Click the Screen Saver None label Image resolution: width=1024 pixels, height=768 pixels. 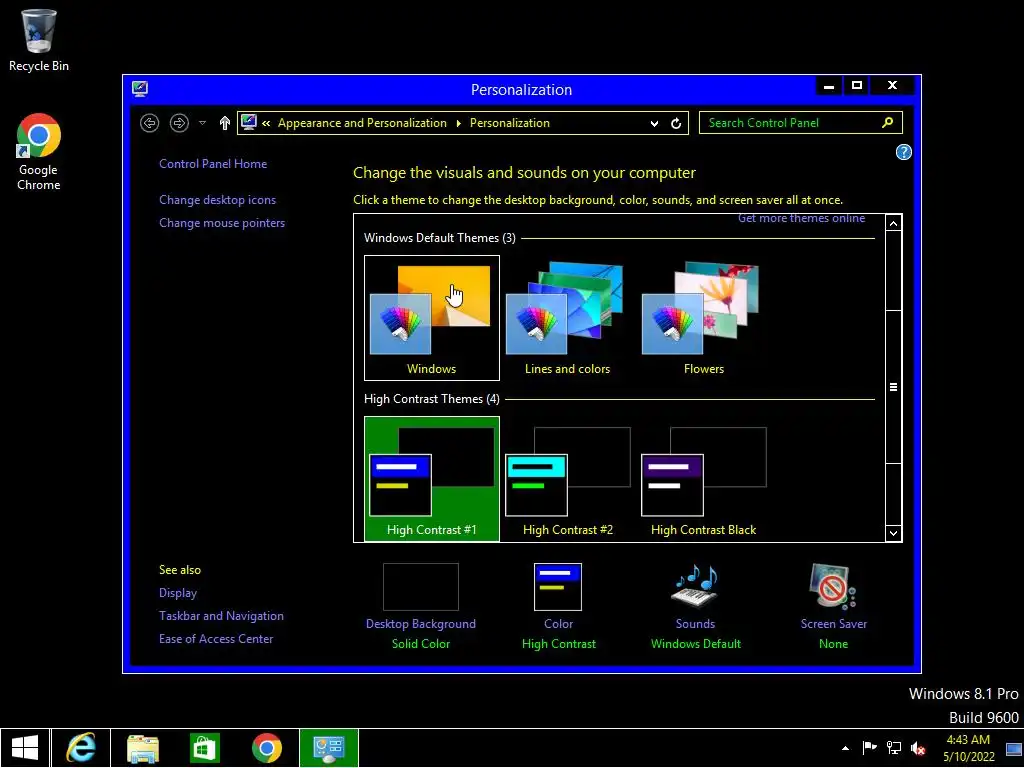(x=833, y=644)
